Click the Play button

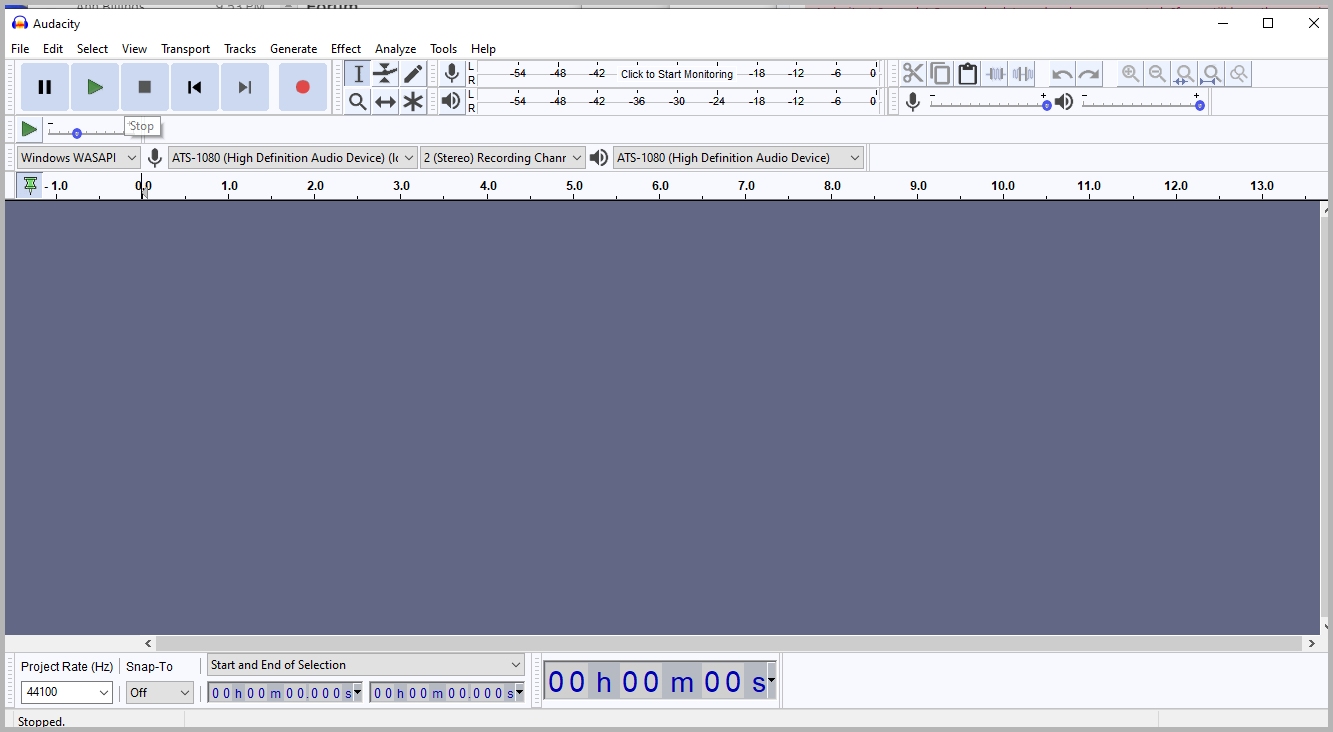click(x=95, y=87)
